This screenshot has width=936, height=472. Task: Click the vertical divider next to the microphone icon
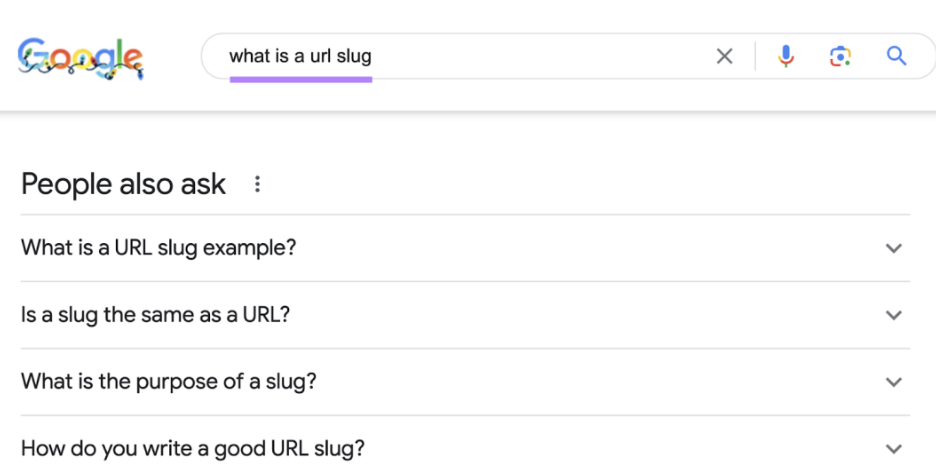pyautogui.click(x=755, y=57)
